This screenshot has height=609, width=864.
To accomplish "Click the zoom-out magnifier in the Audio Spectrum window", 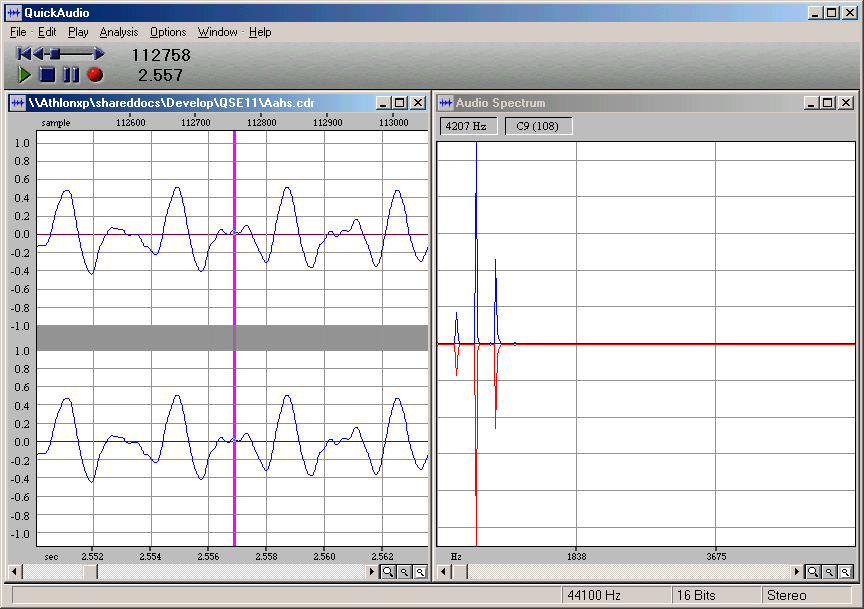I will click(x=829, y=572).
